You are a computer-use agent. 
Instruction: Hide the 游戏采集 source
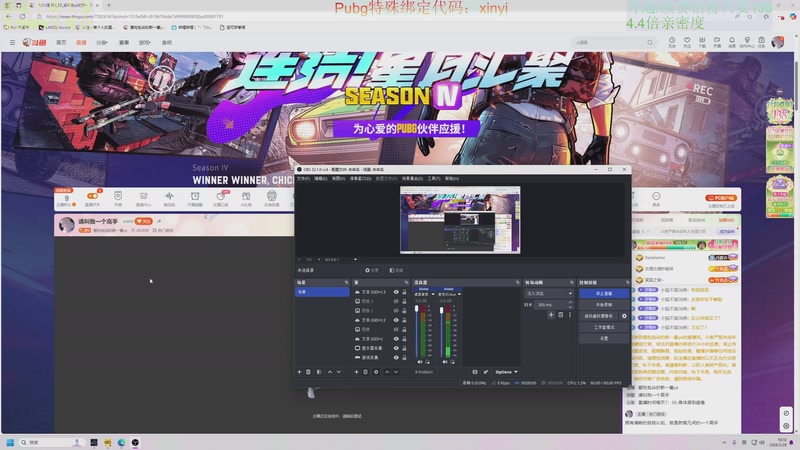[396, 357]
